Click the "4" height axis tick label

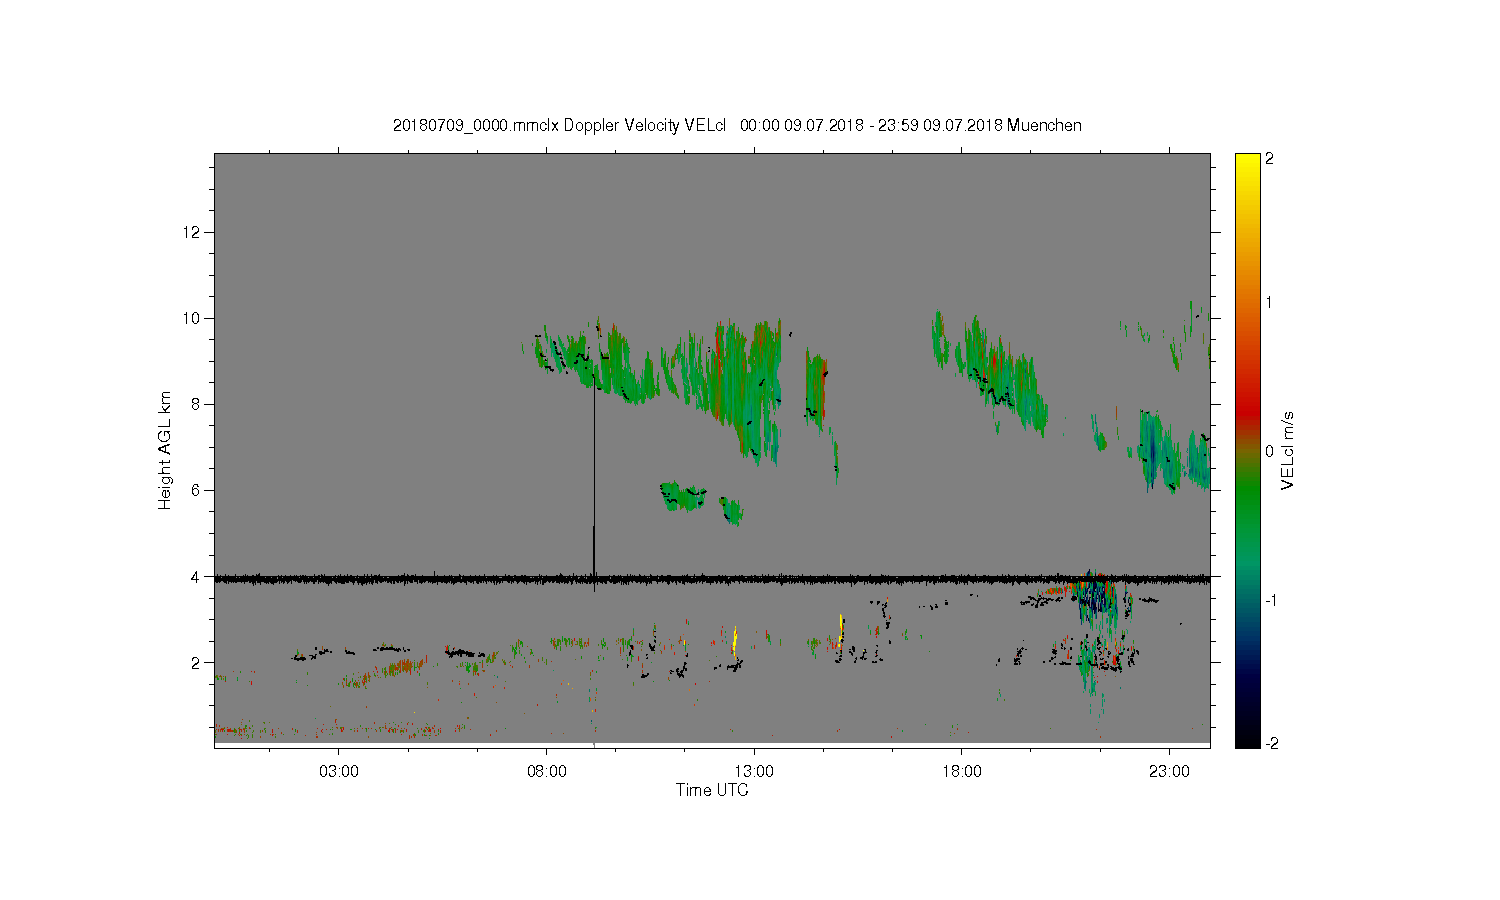[x=198, y=576]
